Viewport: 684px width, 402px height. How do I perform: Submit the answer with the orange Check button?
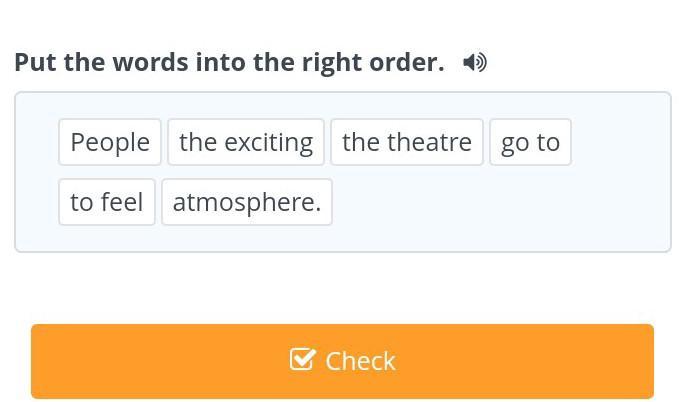point(342,361)
